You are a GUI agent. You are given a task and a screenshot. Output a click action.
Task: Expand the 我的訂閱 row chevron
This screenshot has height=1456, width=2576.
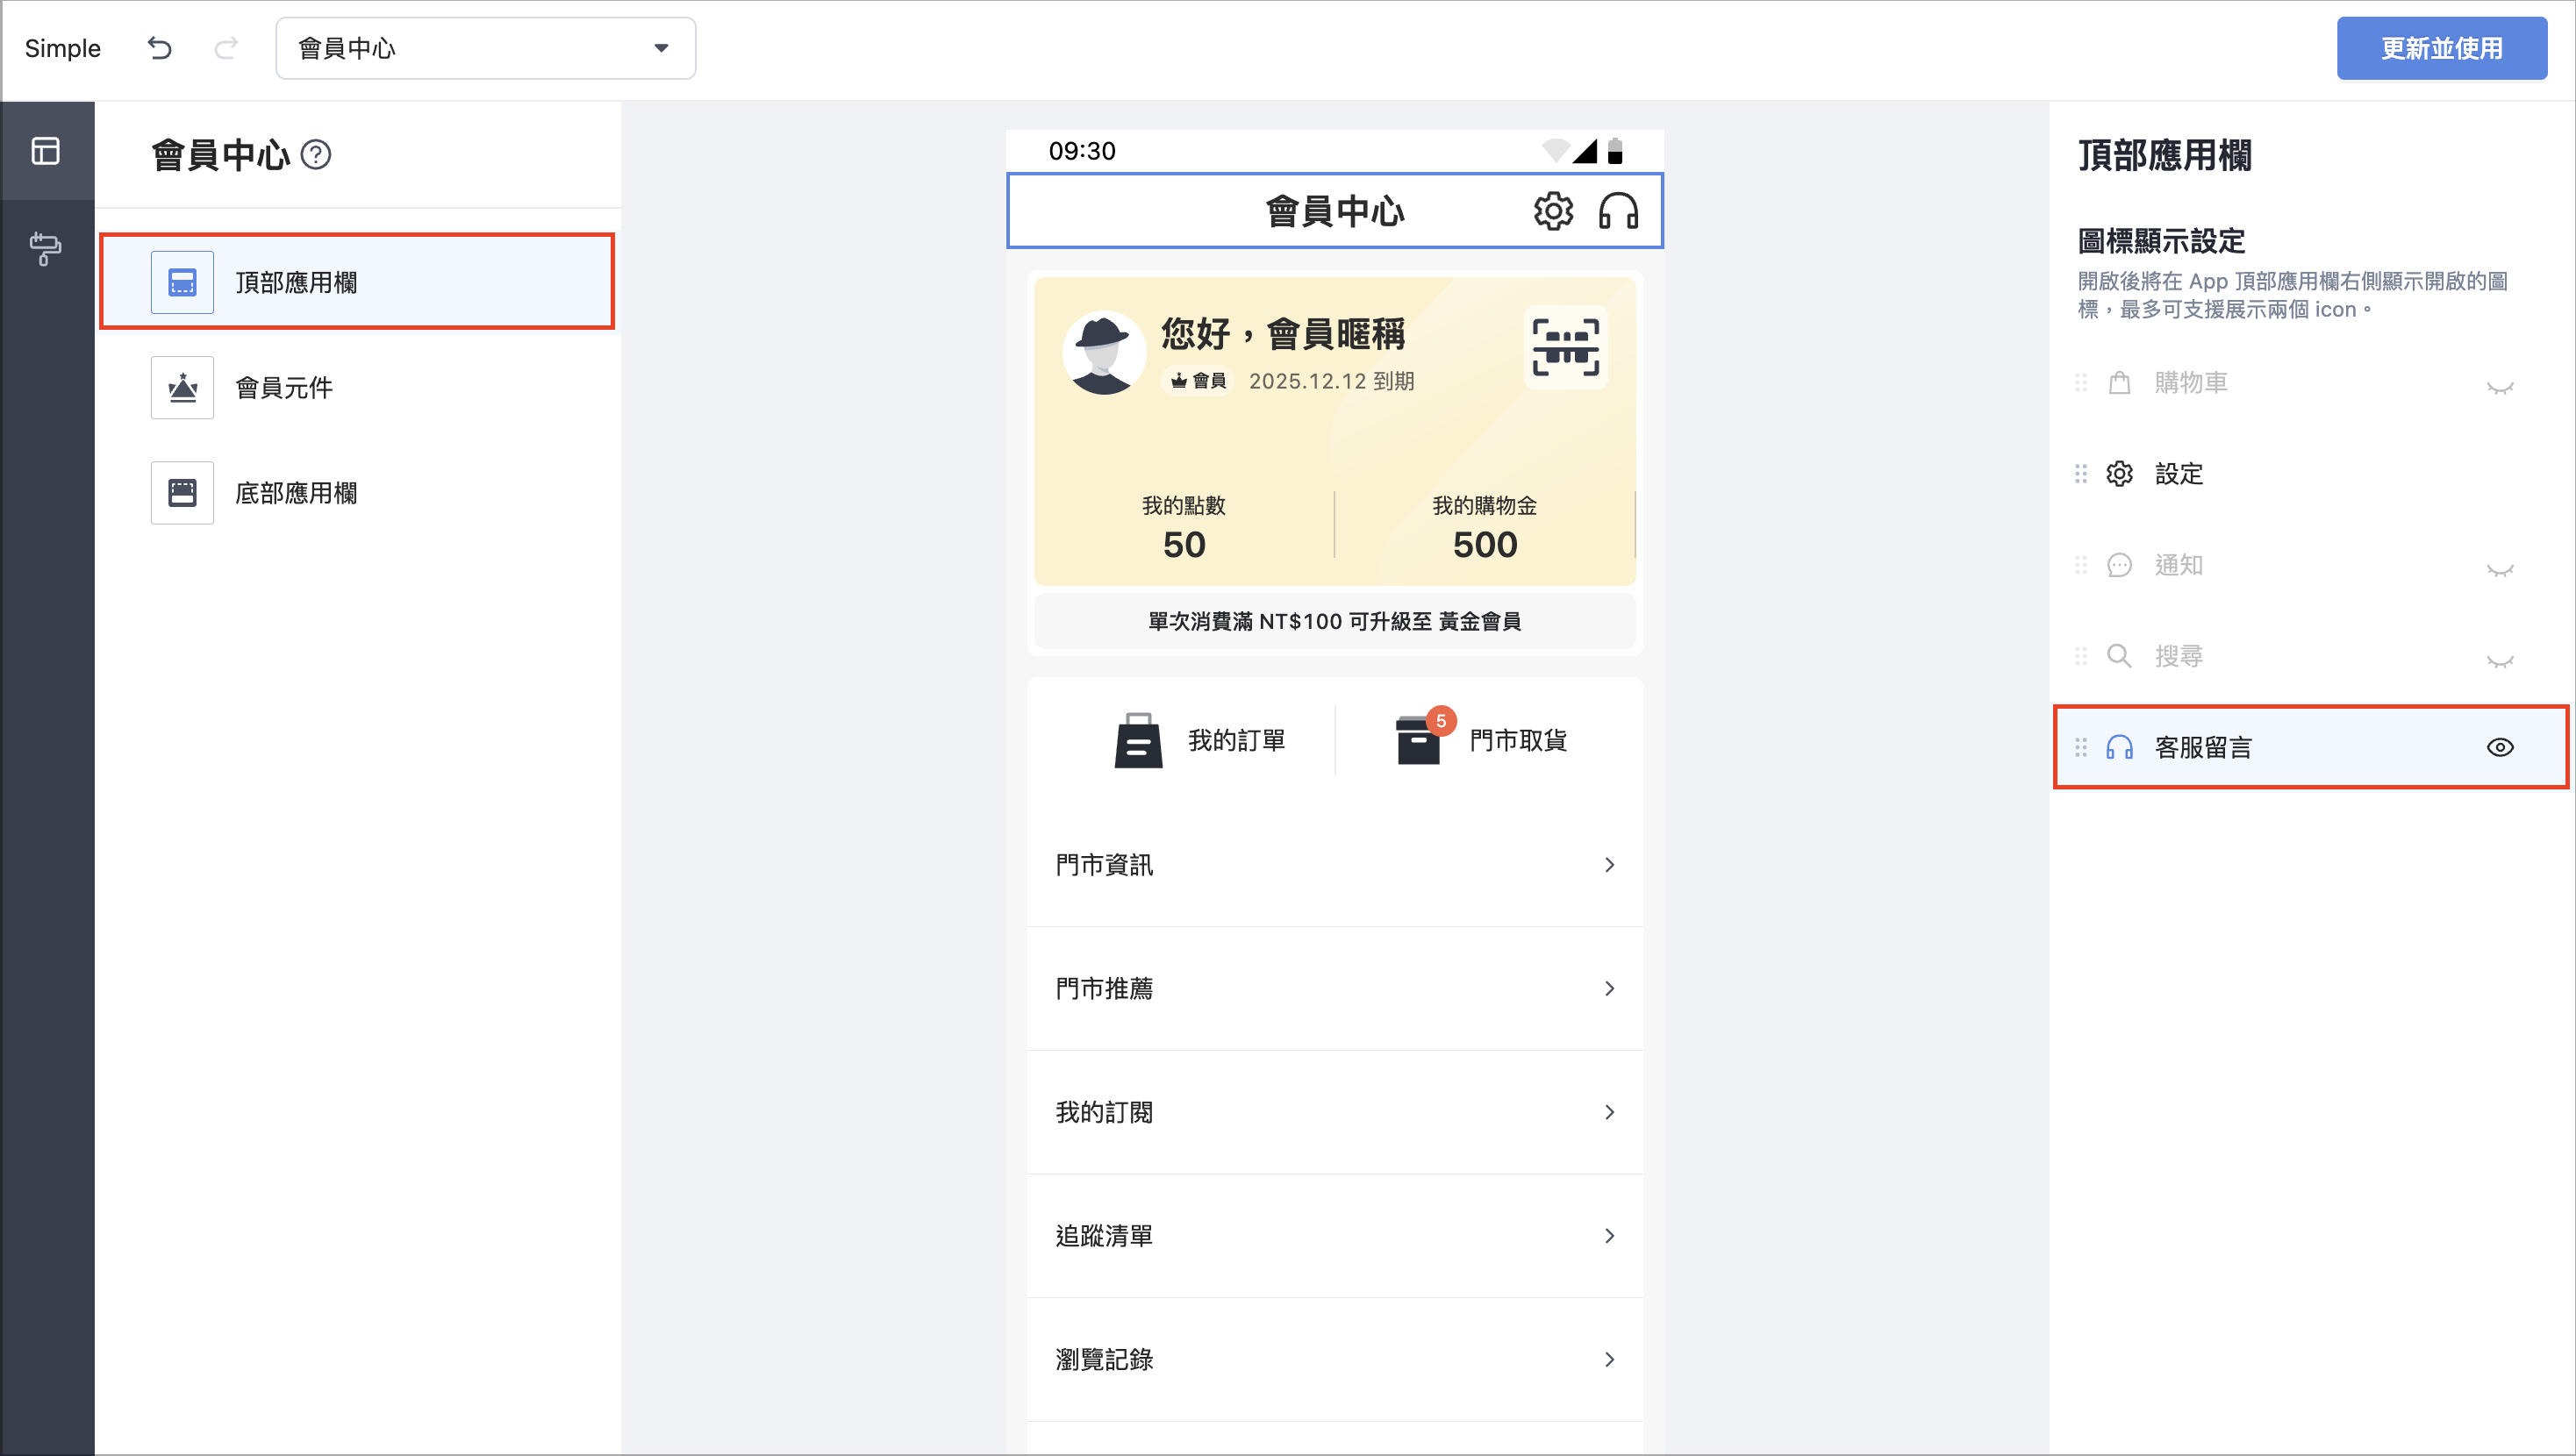point(1609,1112)
